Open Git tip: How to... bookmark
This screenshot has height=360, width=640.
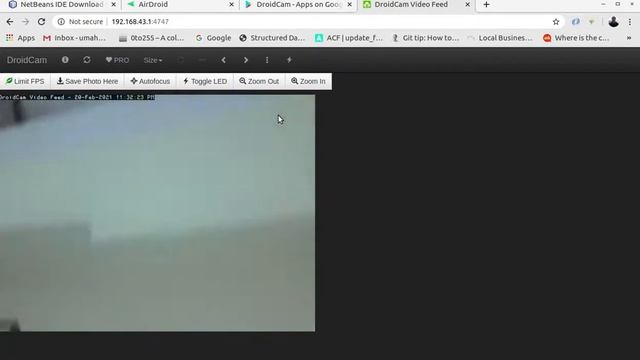(x=425, y=38)
